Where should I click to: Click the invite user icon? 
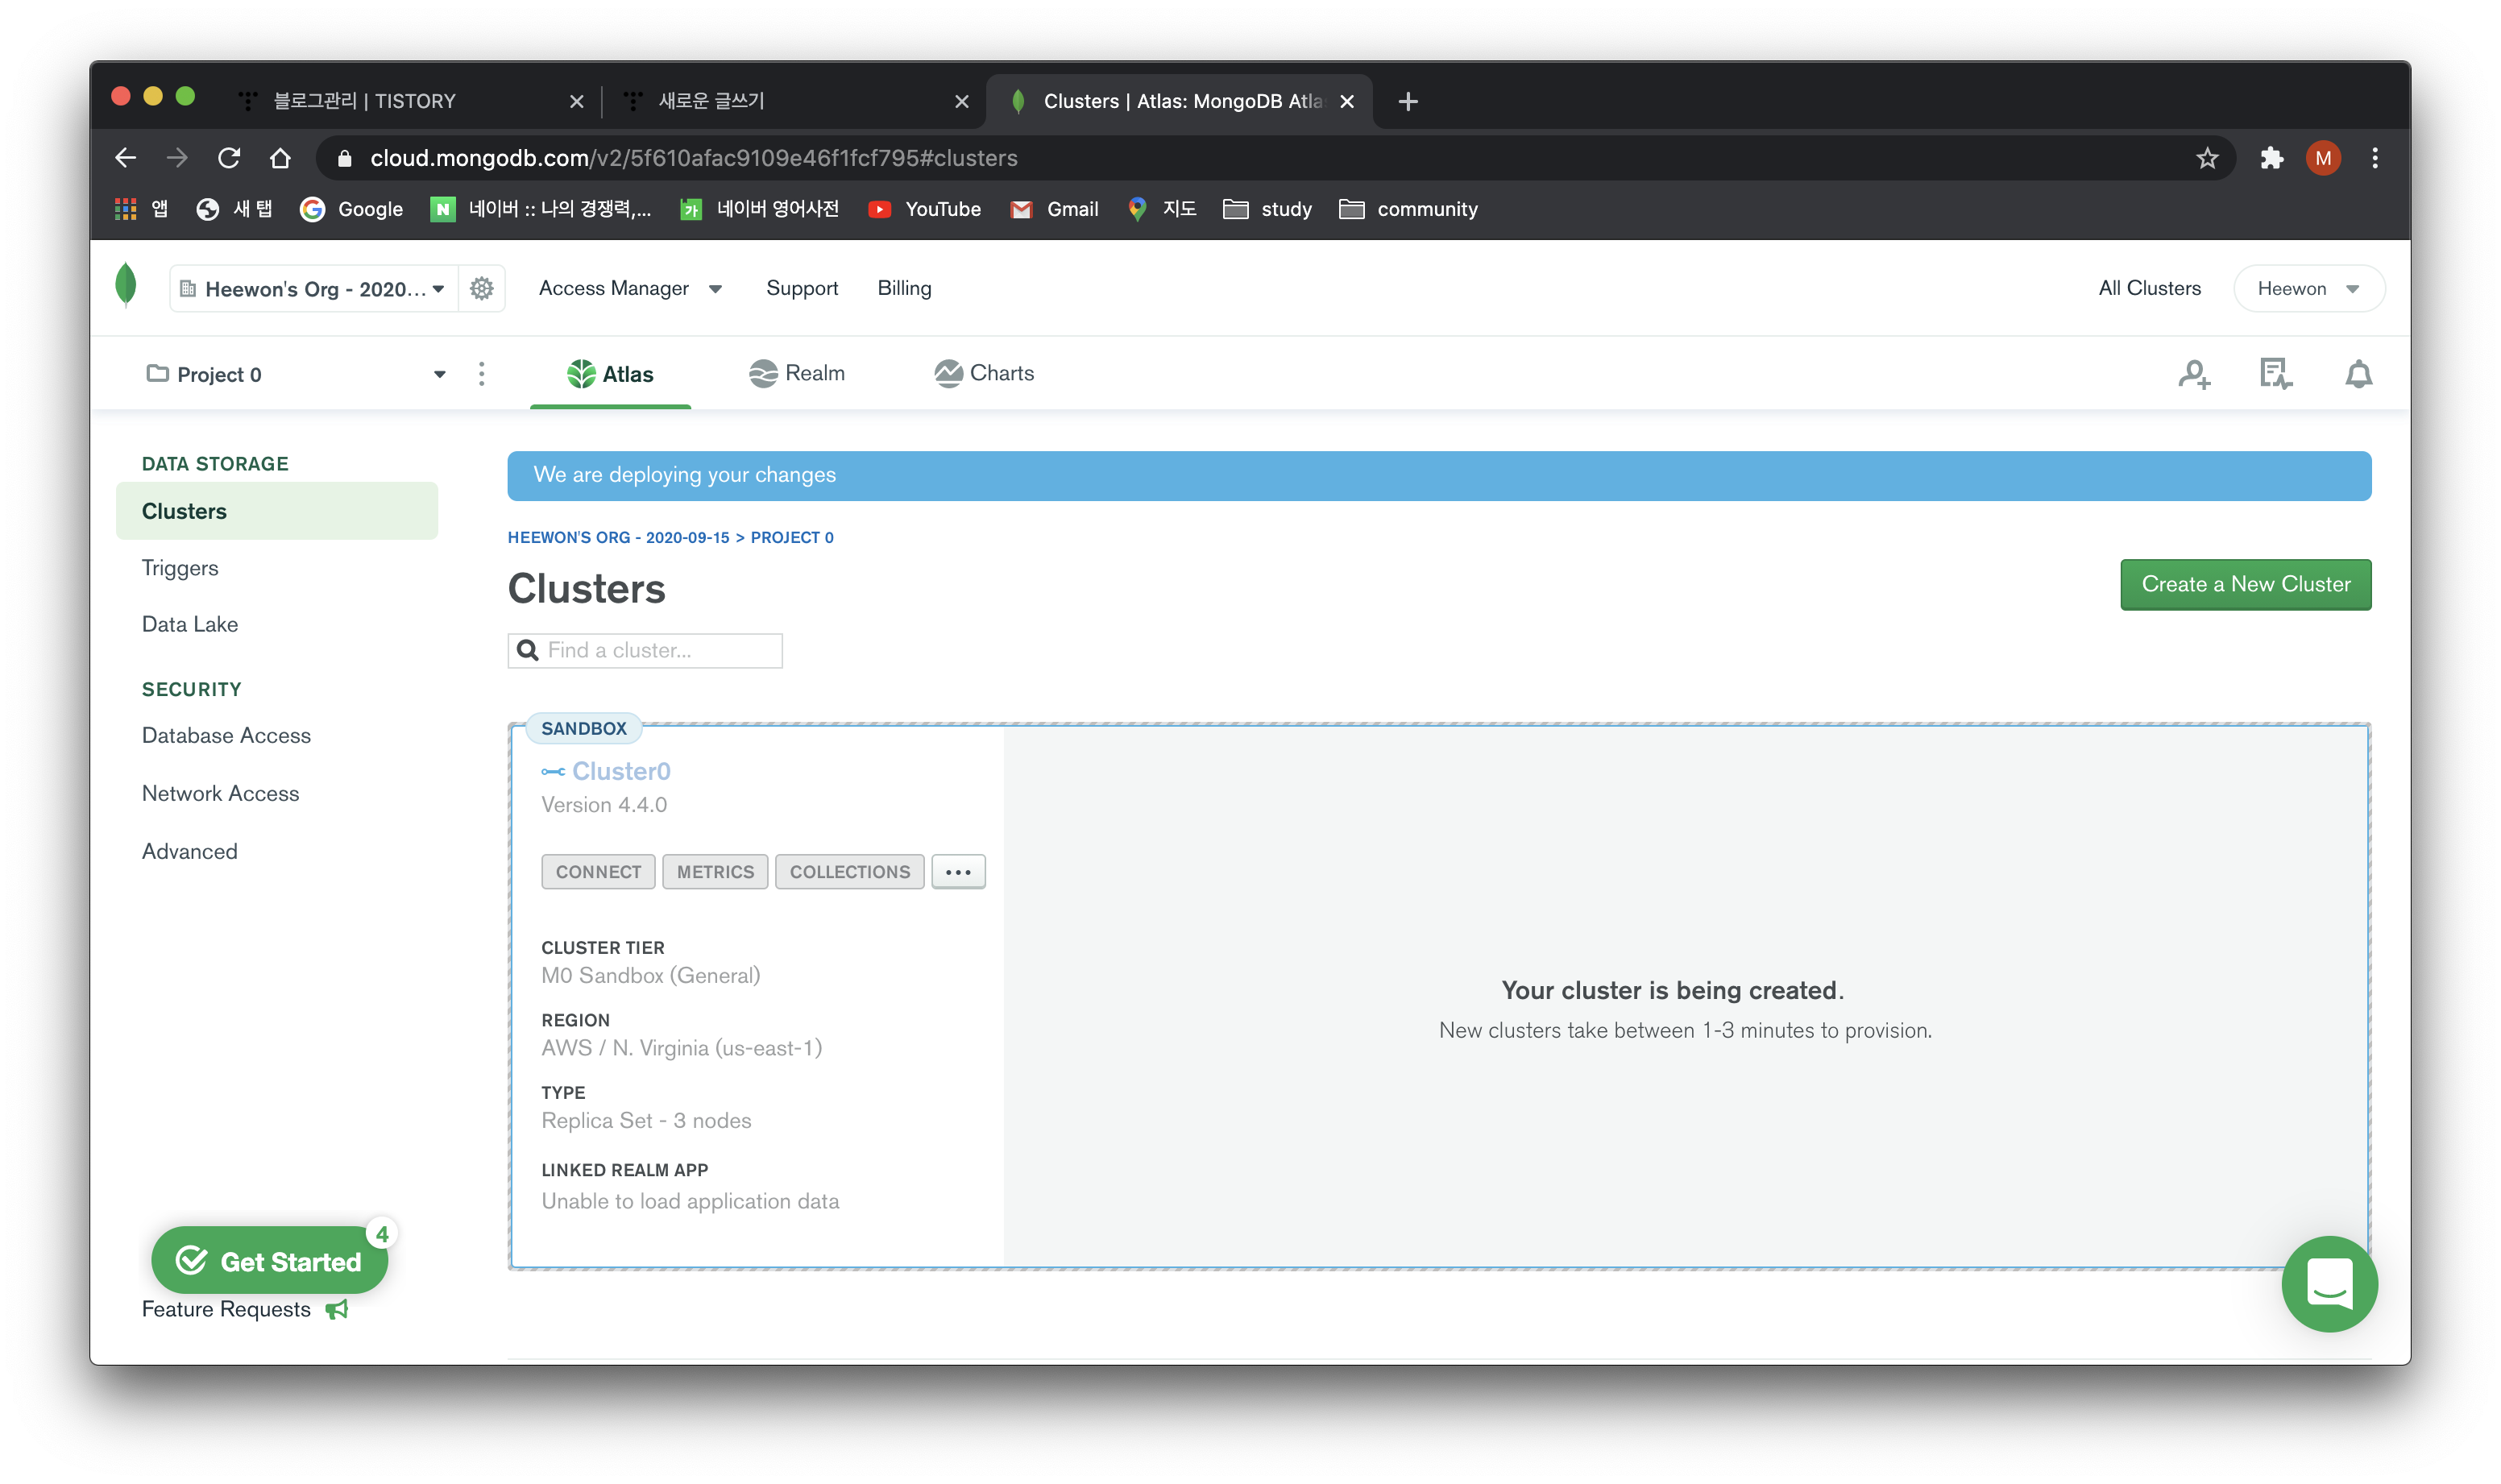click(x=2194, y=374)
